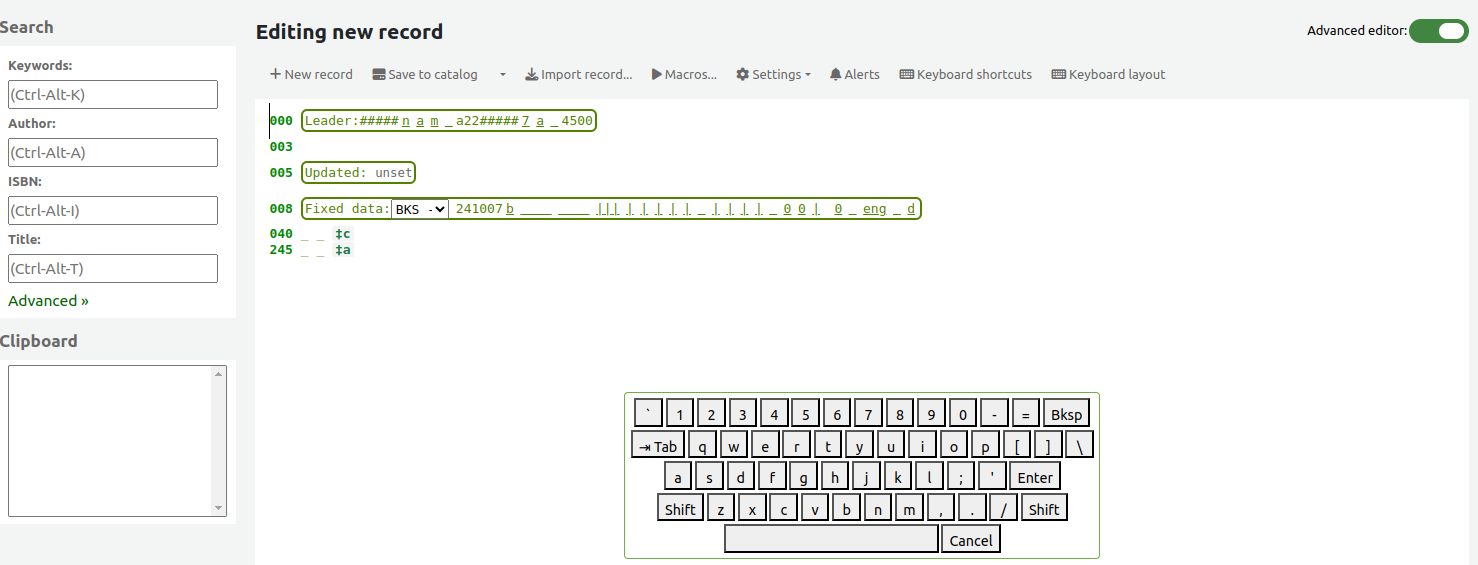This screenshot has width=1478, height=565.
Task: Click the Save to catalog icon
Action: click(379, 74)
